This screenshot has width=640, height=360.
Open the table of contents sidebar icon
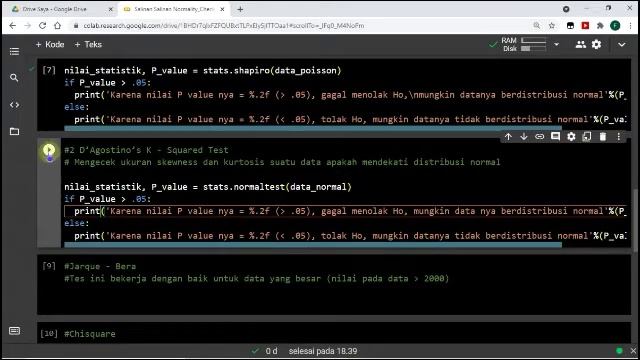[x=14, y=51]
